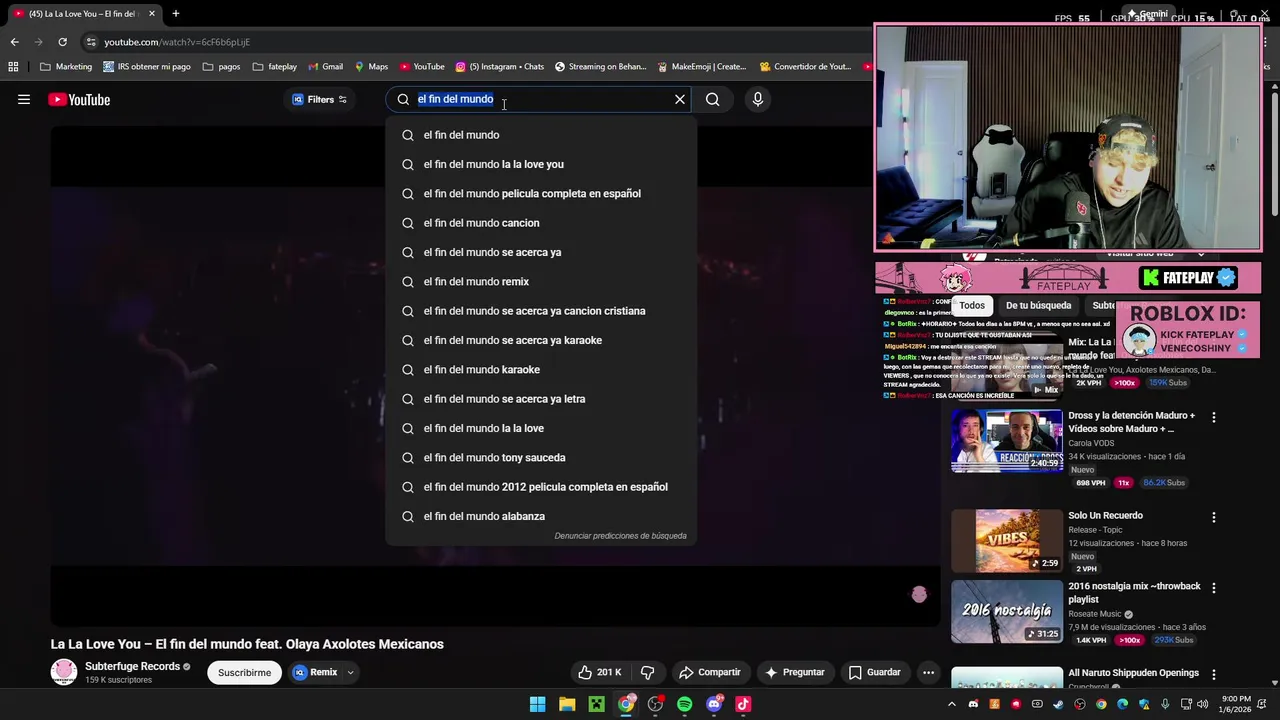The width and height of the screenshot is (1280, 720).
Task: Select suggestion 'el fin del mundo karaoke'
Action: (x=541, y=370)
